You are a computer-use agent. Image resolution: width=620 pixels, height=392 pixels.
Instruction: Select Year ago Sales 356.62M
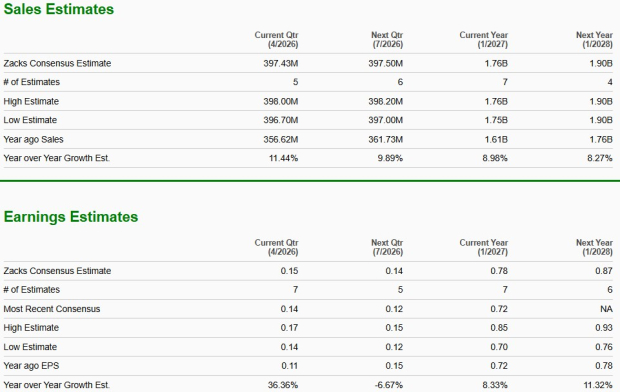[281, 139]
